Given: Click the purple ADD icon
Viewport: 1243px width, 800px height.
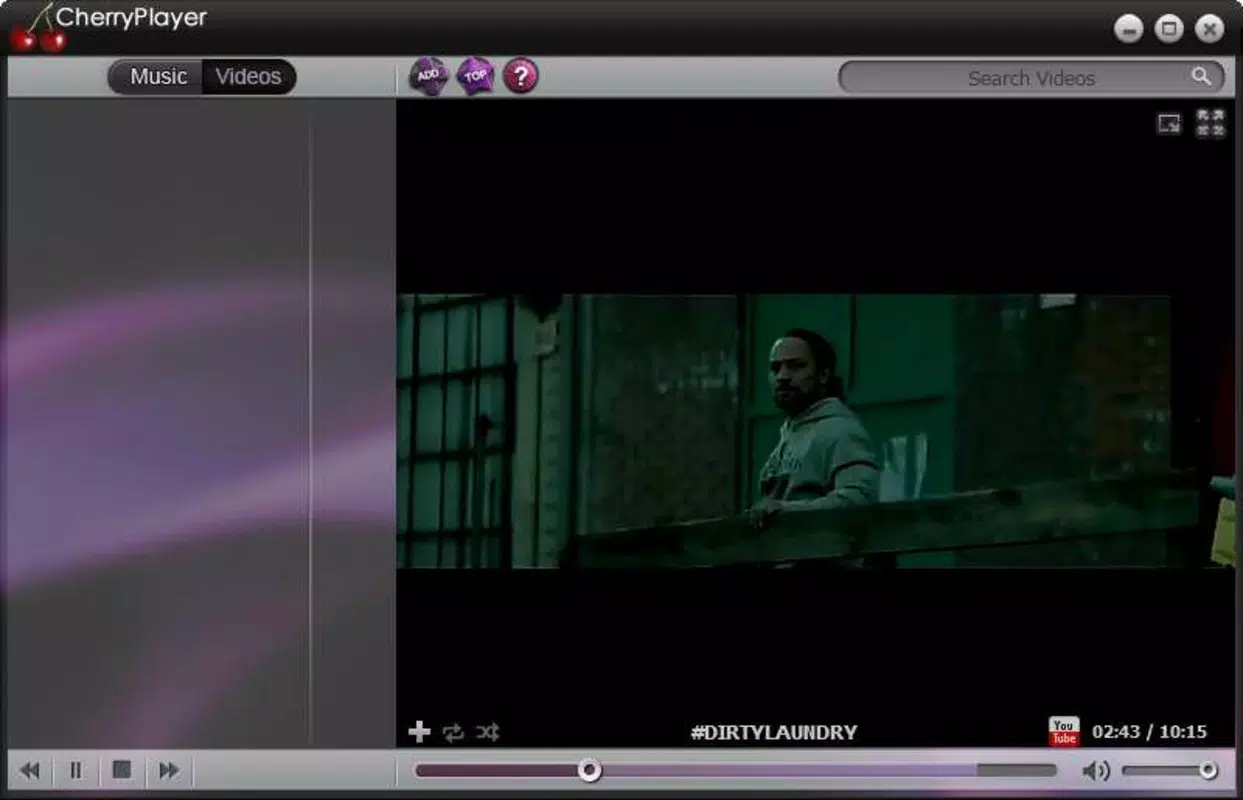Looking at the screenshot, I should tap(429, 76).
